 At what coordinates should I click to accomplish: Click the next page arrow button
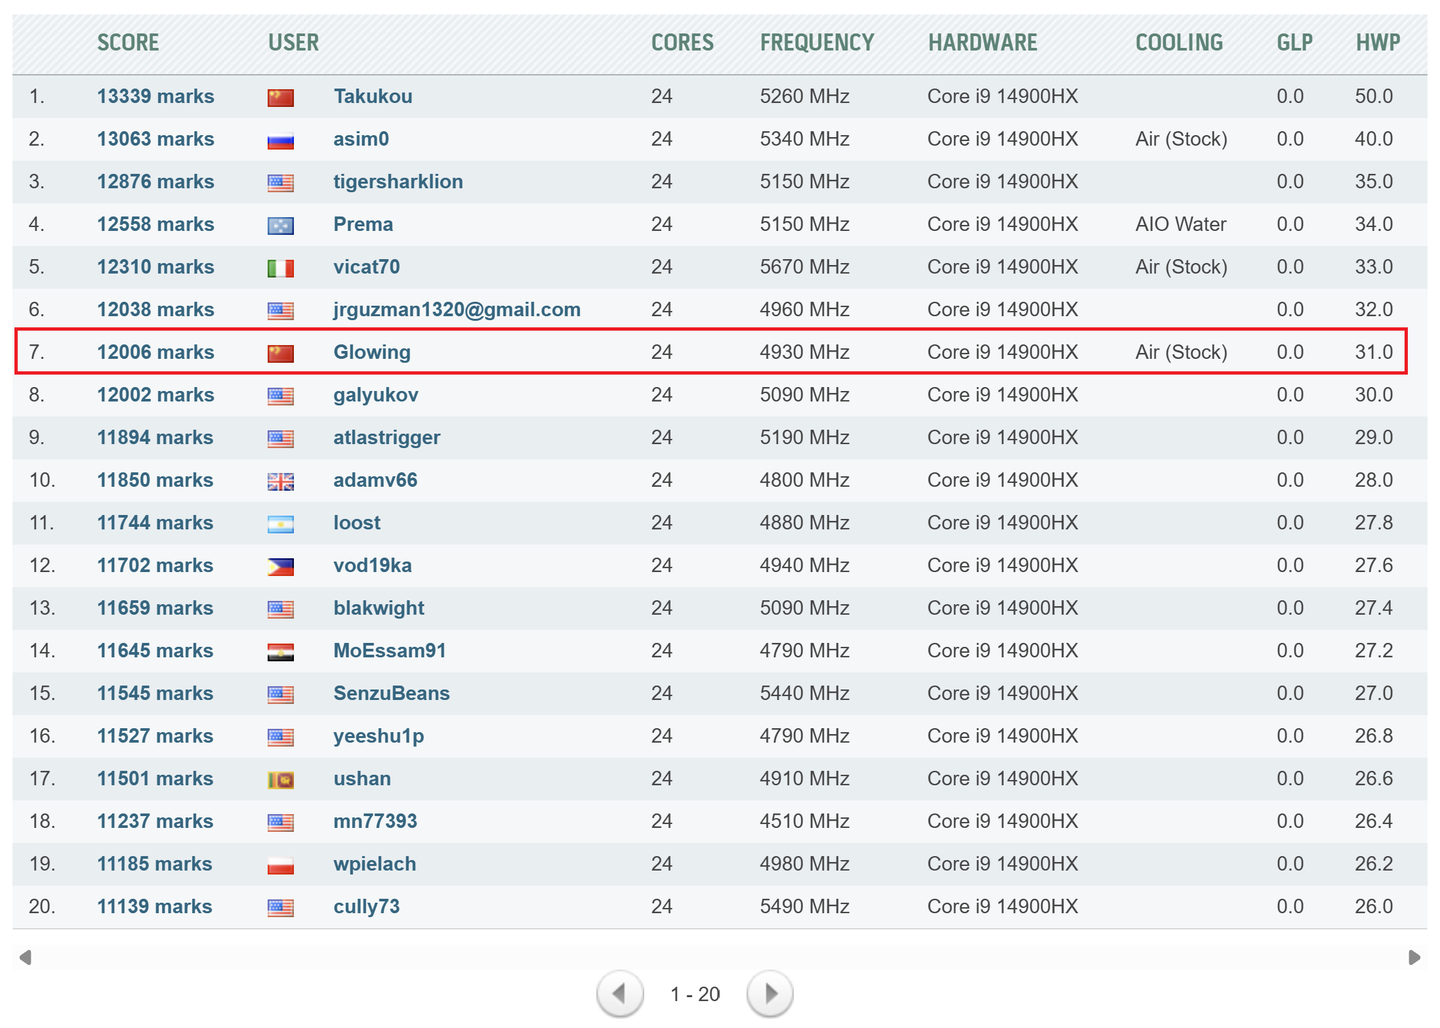click(770, 994)
